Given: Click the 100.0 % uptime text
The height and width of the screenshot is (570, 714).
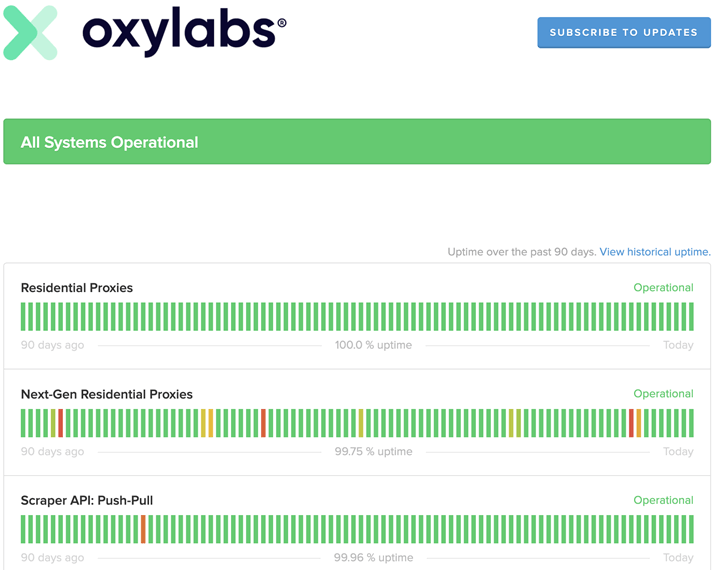Looking at the screenshot, I should (x=373, y=345).
